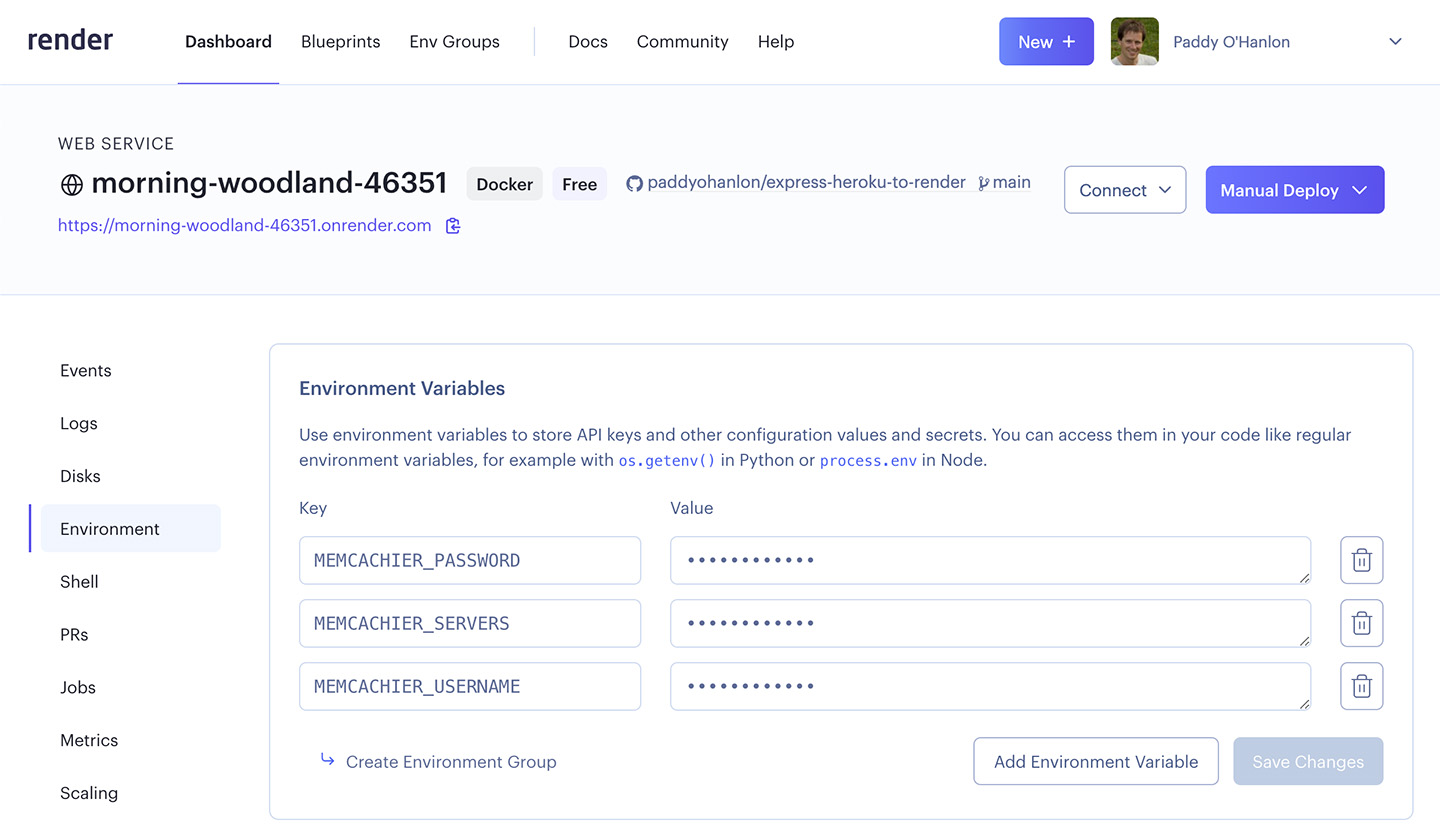Click the Add Environment Variable button

click(1095, 761)
